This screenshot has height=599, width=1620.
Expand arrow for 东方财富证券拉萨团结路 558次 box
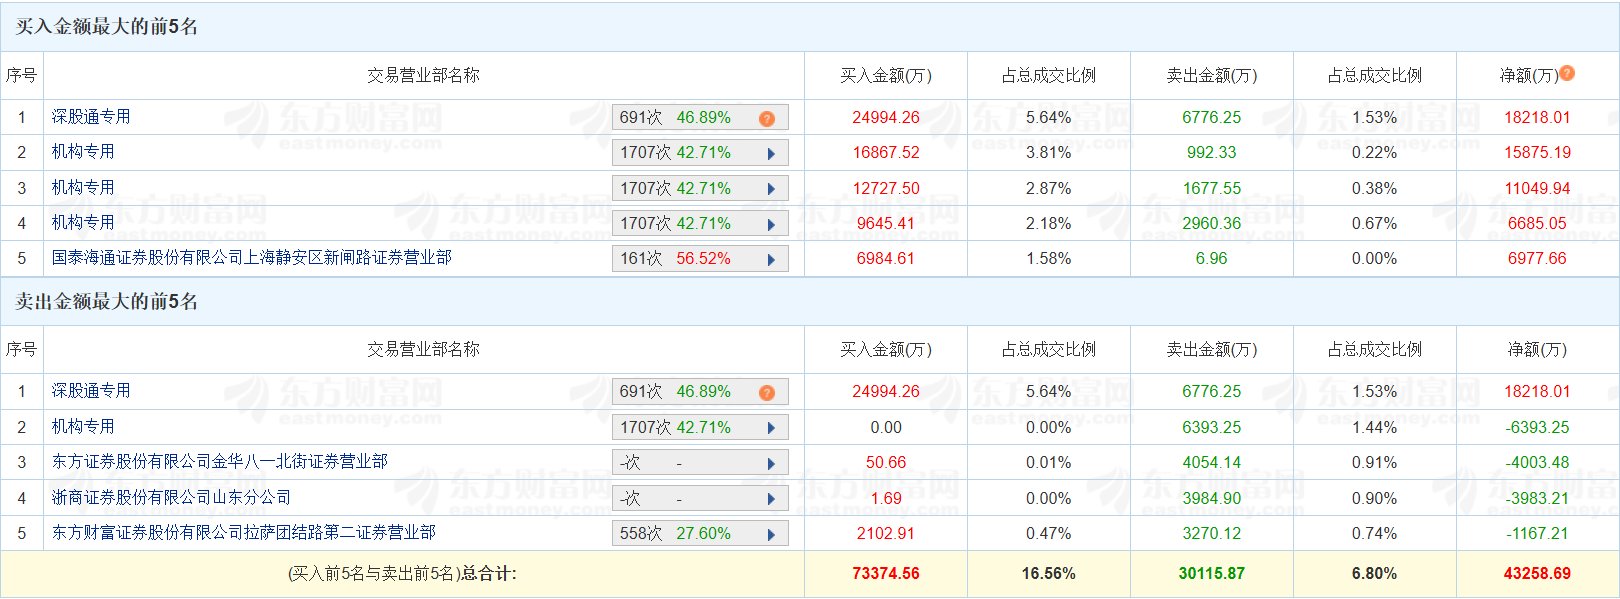[771, 535]
